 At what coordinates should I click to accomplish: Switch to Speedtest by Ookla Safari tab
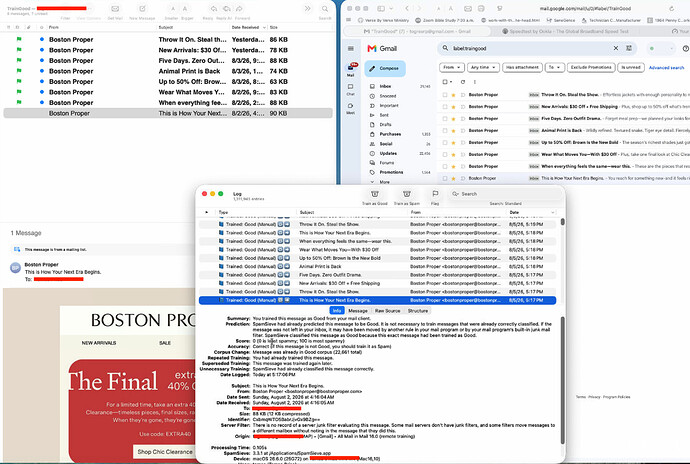point(565,31)
